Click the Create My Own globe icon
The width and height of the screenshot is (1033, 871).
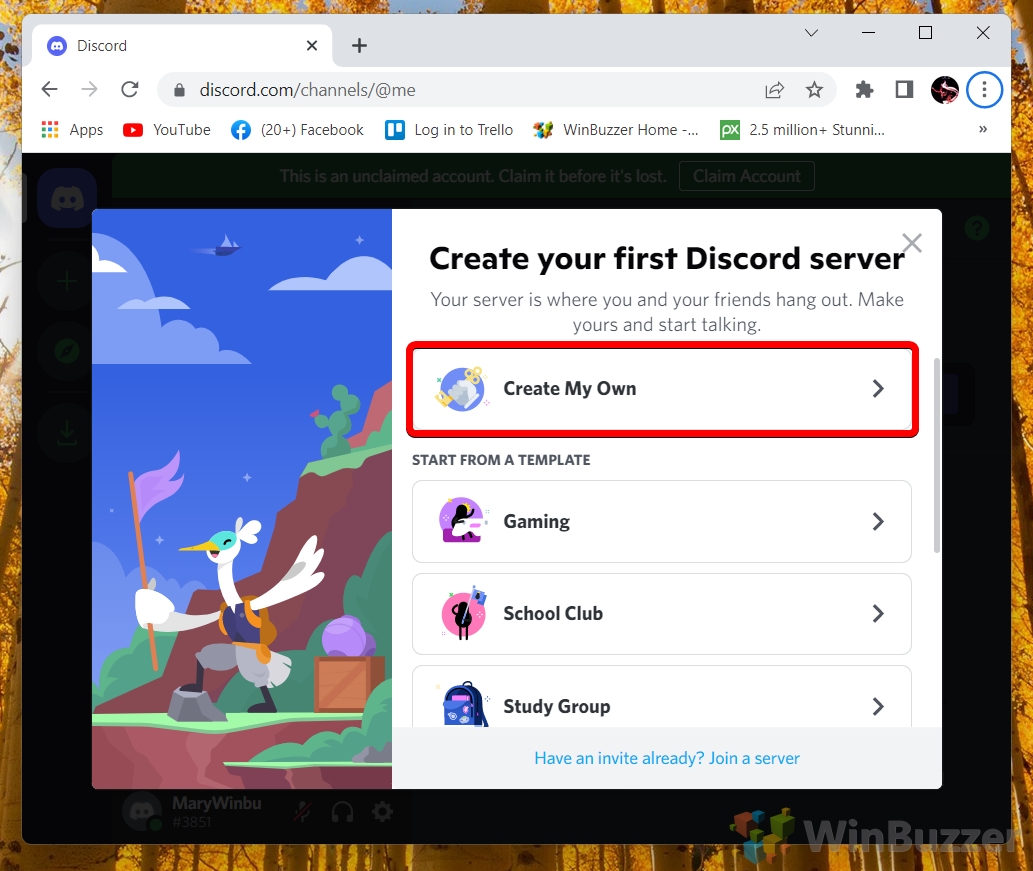462,389
